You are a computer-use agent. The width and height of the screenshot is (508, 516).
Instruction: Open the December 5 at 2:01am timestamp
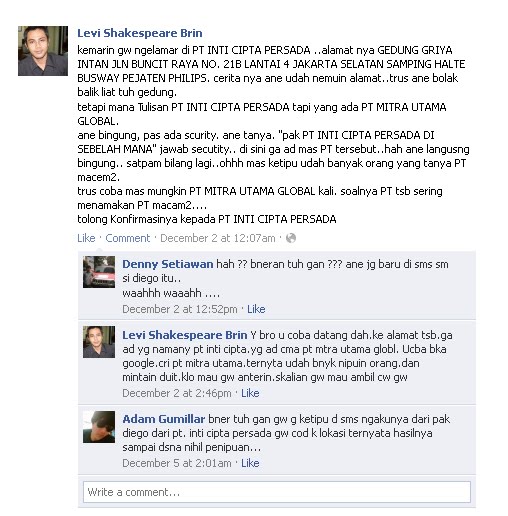click(x=177, y=463)
